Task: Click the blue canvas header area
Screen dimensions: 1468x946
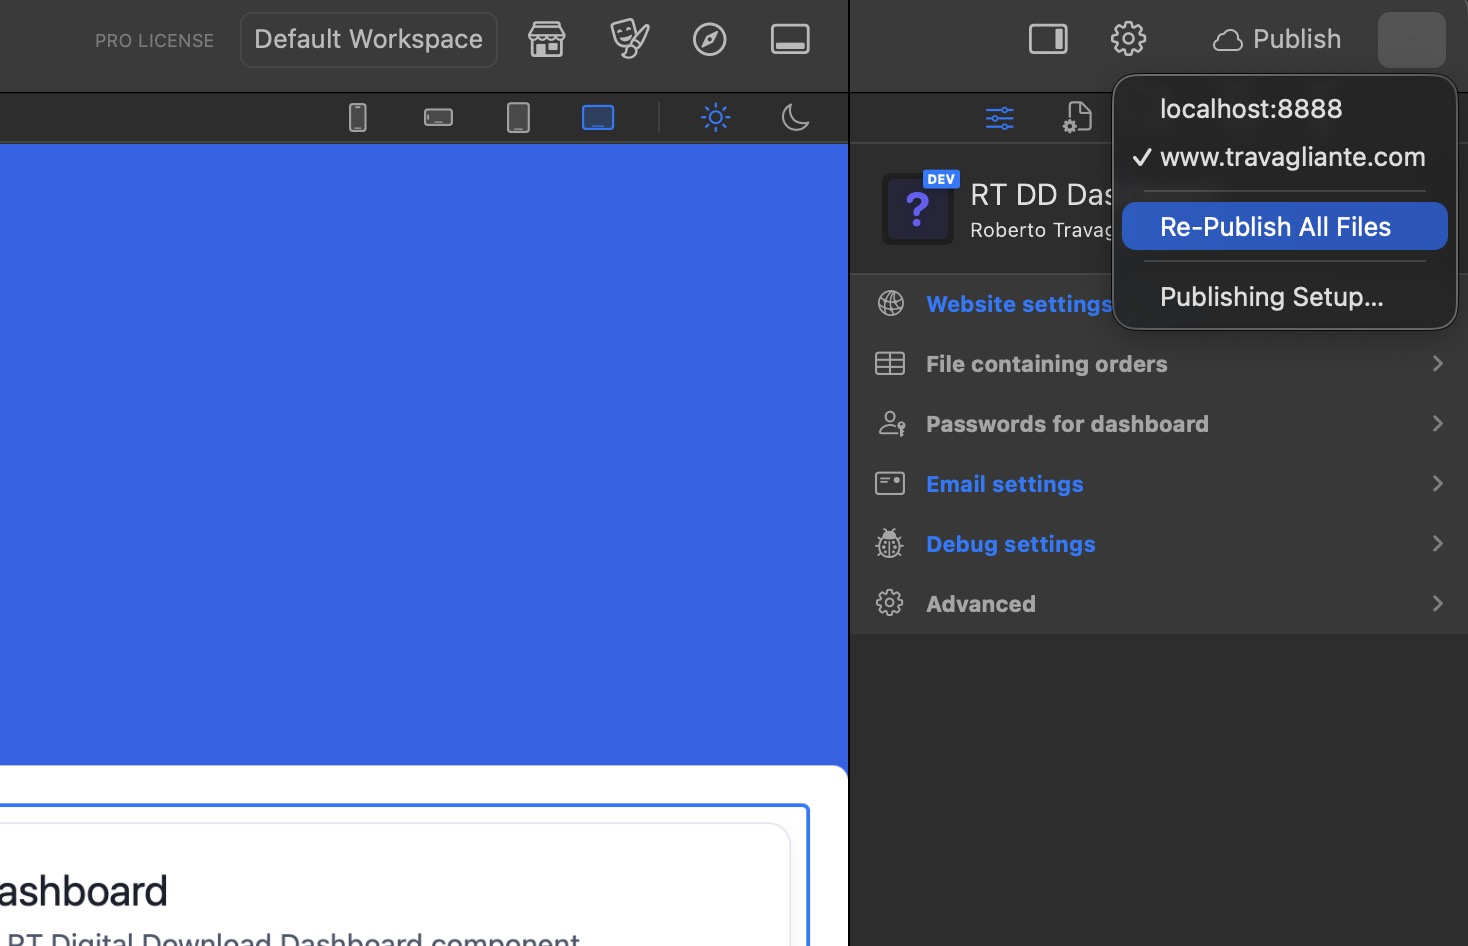Action: [x=424, y=455]
